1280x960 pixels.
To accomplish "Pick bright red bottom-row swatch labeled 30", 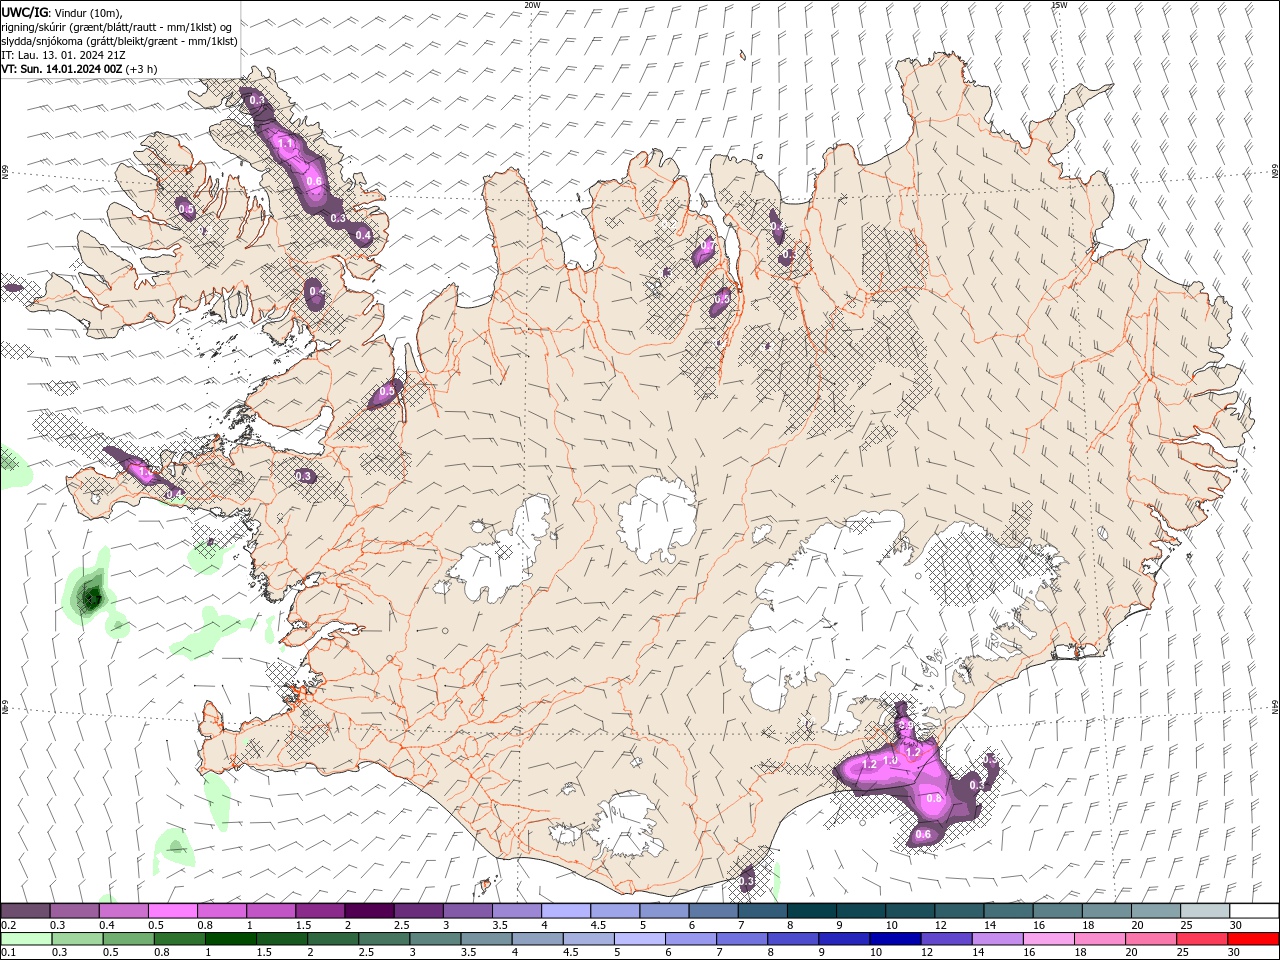I will (1253, 939).
